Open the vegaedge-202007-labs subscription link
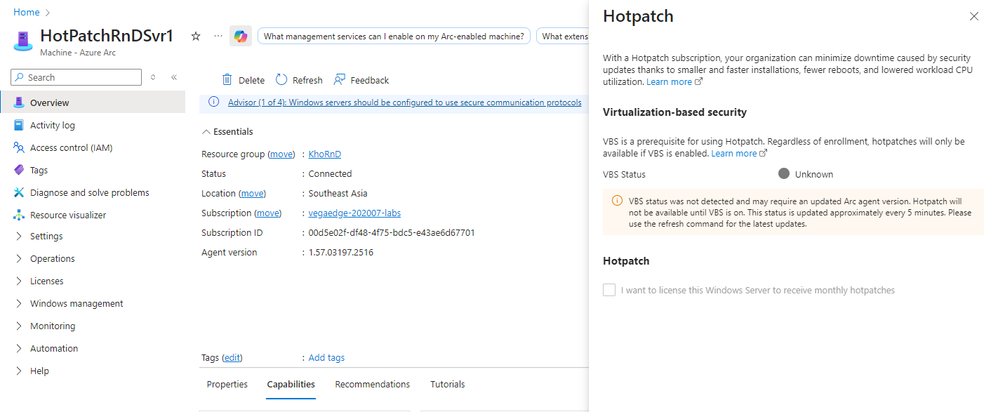 pyautogui.click(x=355, y=213)
